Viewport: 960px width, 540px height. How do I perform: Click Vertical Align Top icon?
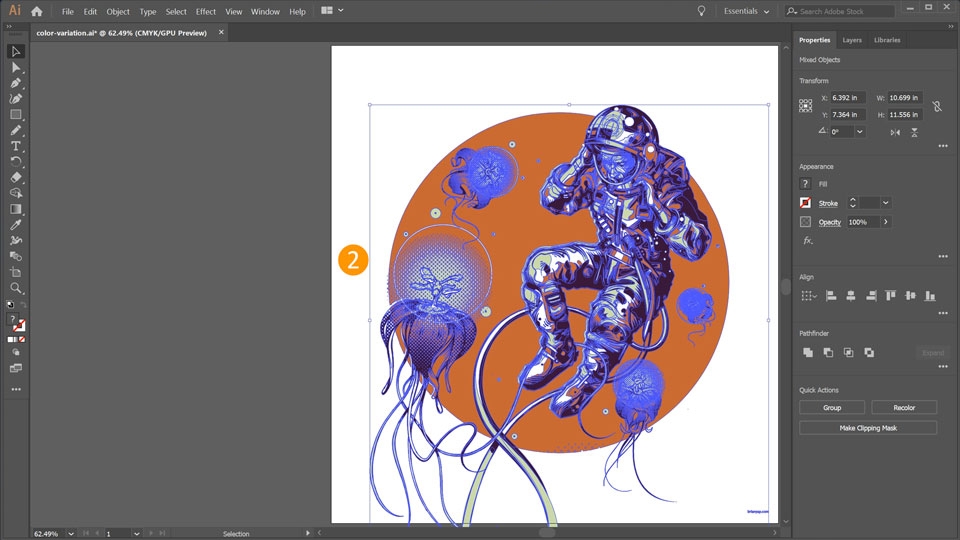(890, 296)
